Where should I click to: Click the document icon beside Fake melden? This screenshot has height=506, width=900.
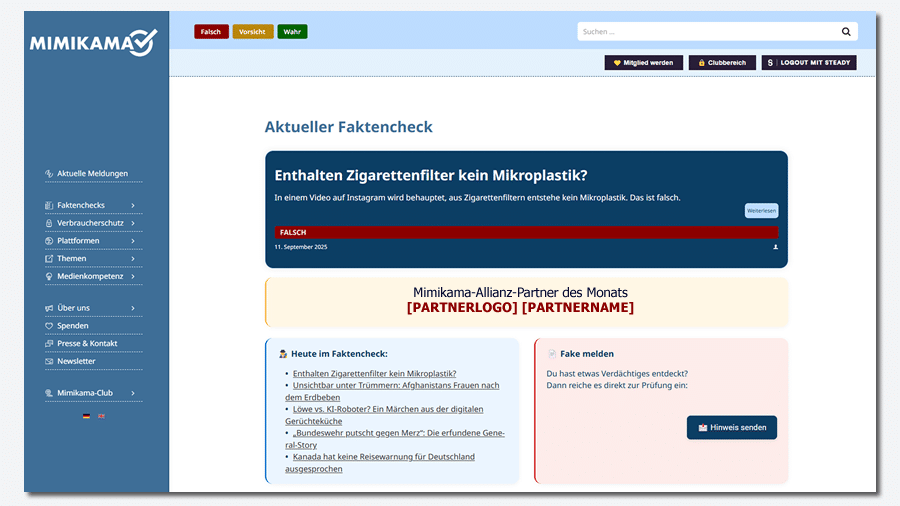point(552,354)
